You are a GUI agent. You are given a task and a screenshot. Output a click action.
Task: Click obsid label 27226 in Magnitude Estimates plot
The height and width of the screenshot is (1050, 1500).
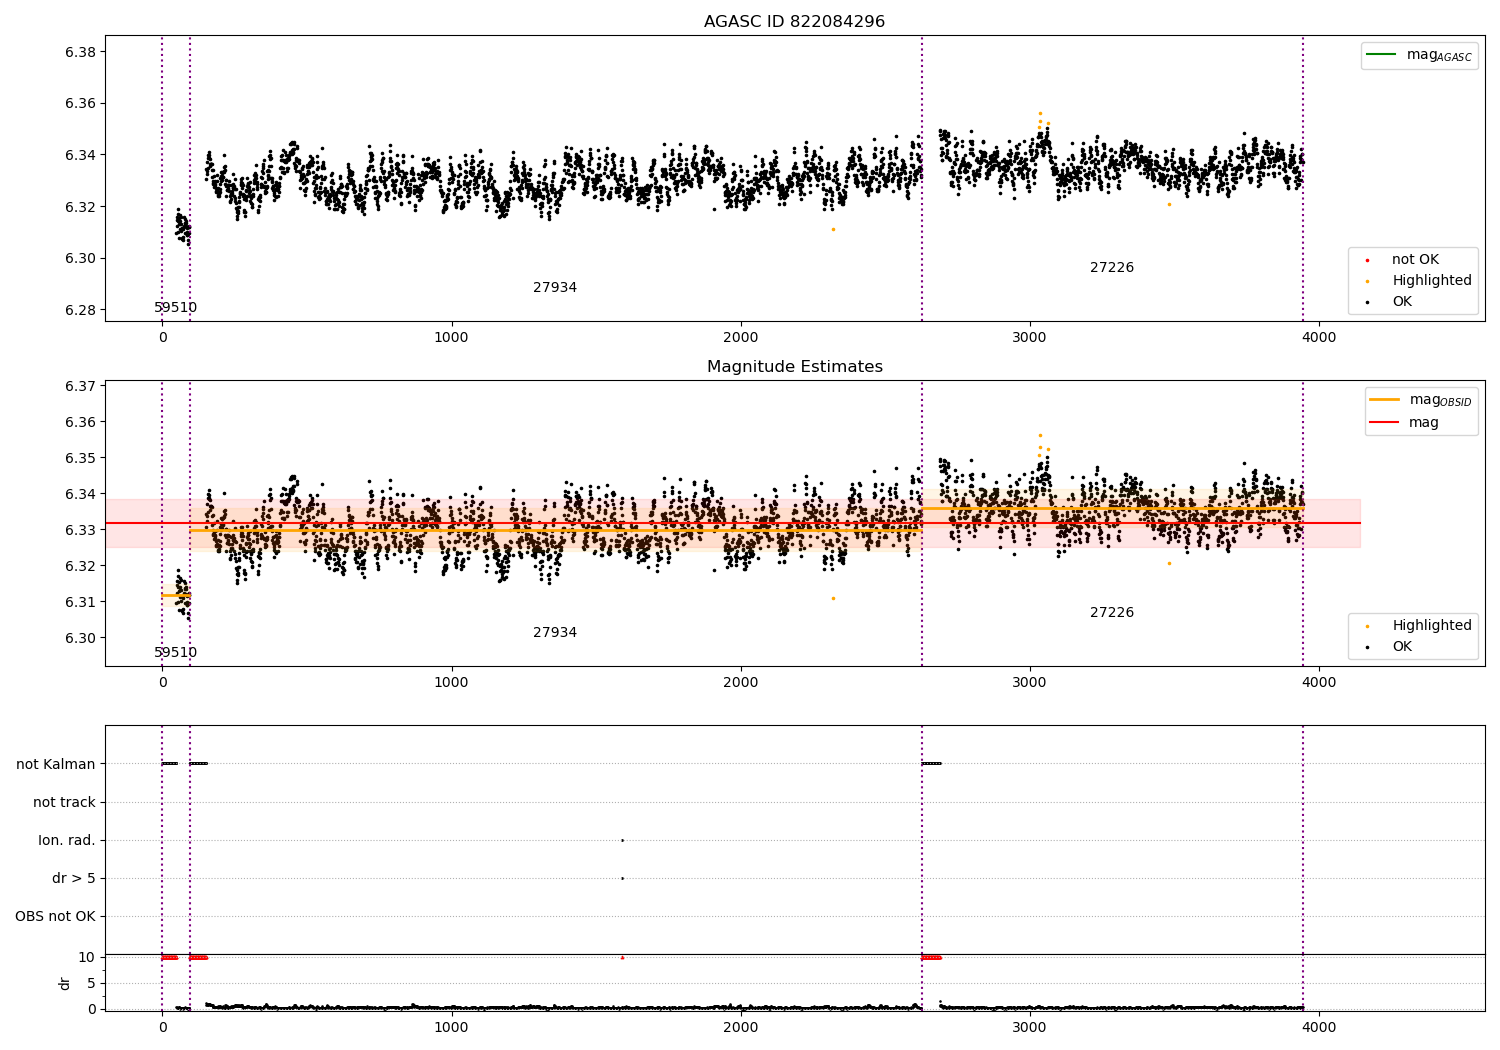1111,613
